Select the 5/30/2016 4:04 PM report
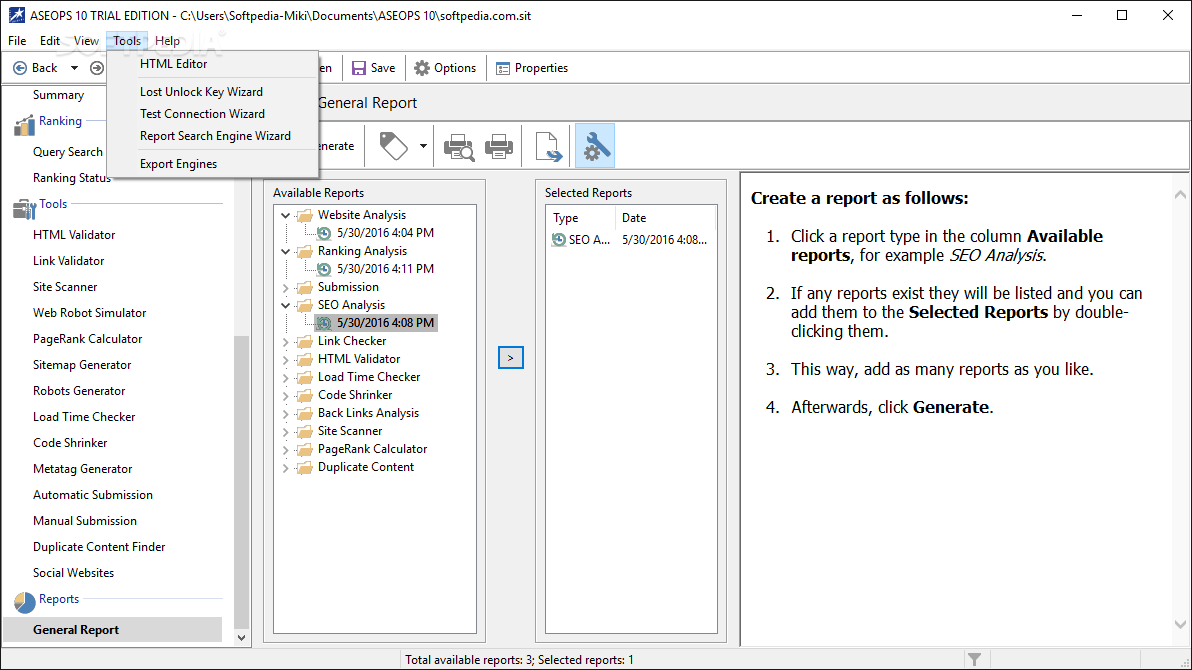Screen dimensions: 1192x670 coord(385,233)
